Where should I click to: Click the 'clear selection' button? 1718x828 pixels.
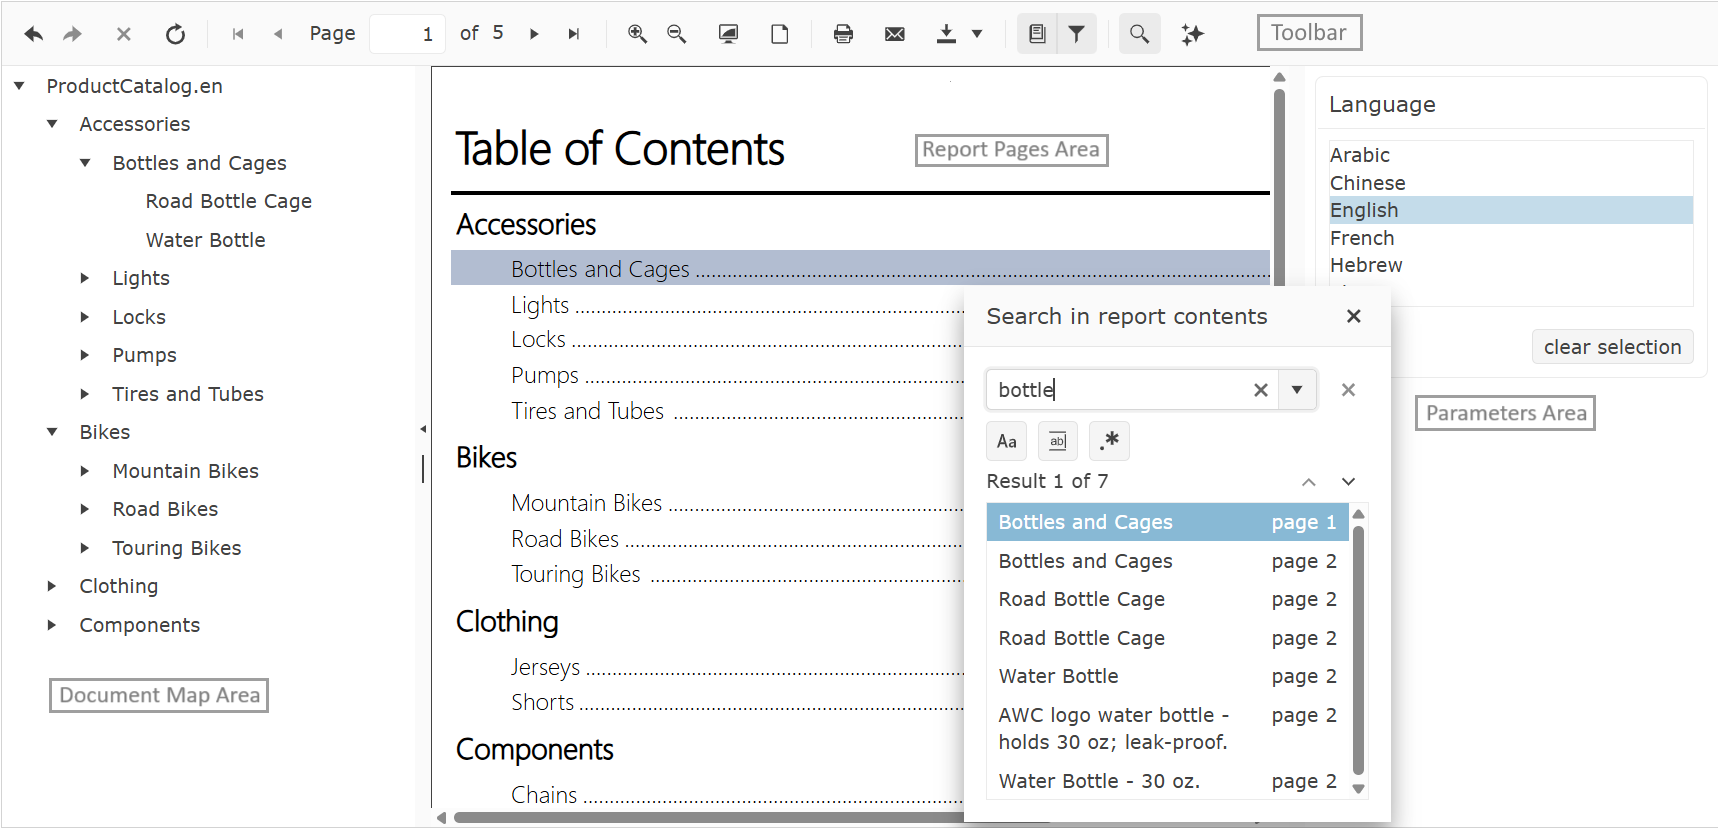[x=1612, y=347]
